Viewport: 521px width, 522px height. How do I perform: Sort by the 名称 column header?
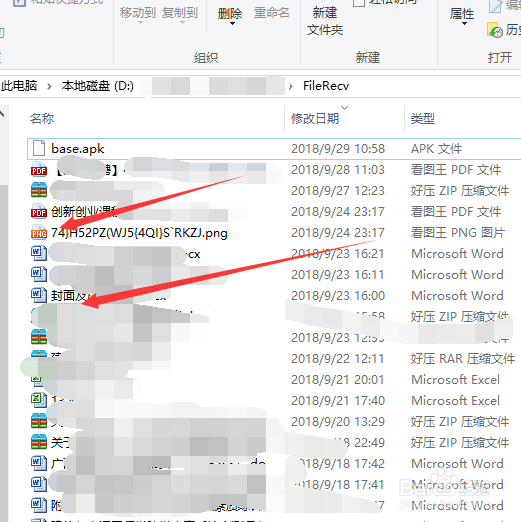point(42,118)
